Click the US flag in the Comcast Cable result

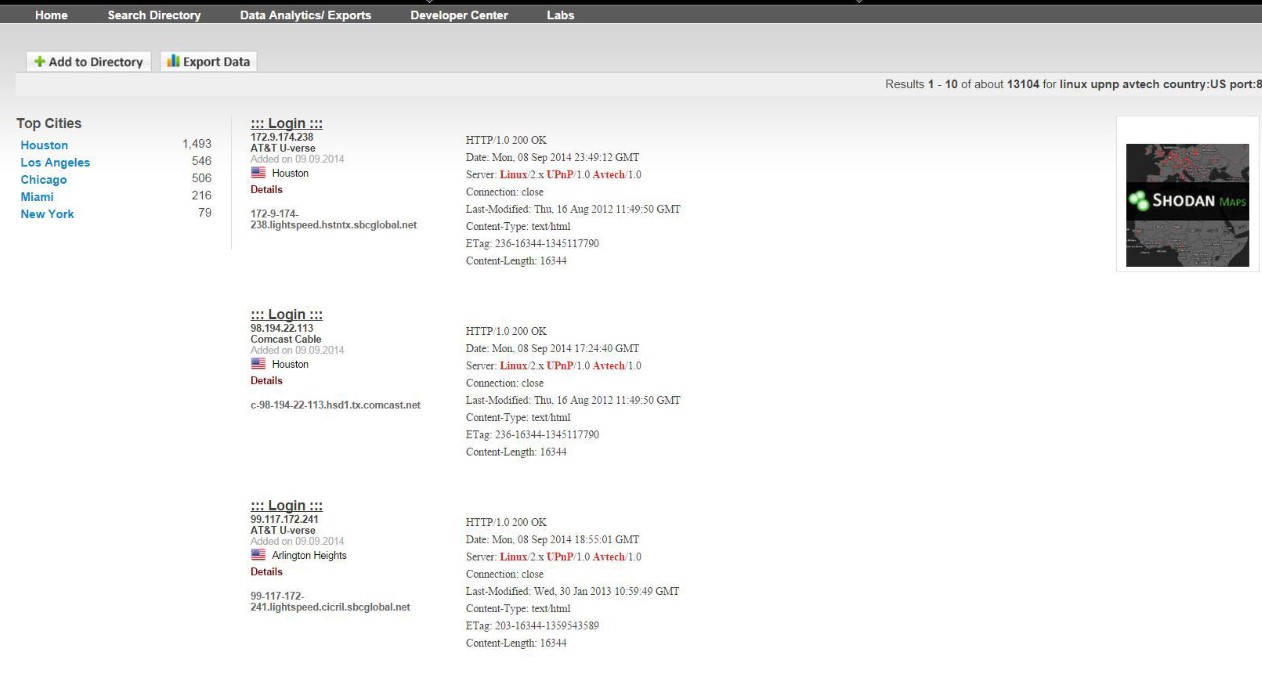(259, 364)
